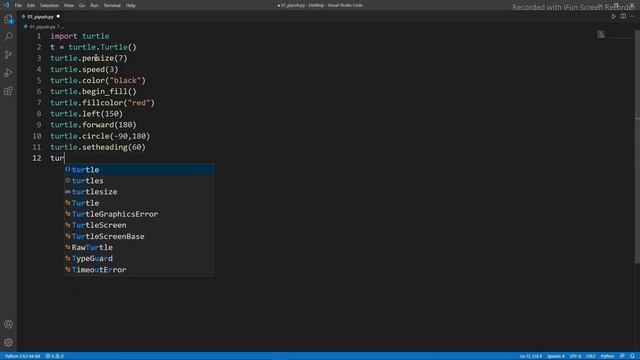640x360 pixels.
Task: Open the File menu
Action: (18, 5)
